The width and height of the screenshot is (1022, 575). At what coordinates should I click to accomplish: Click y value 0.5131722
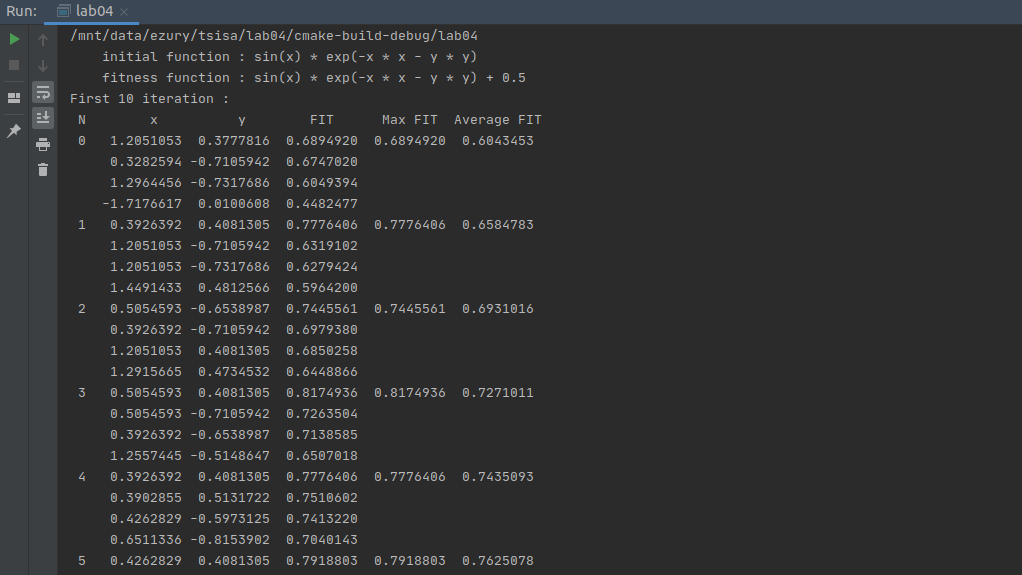(233, 497)
